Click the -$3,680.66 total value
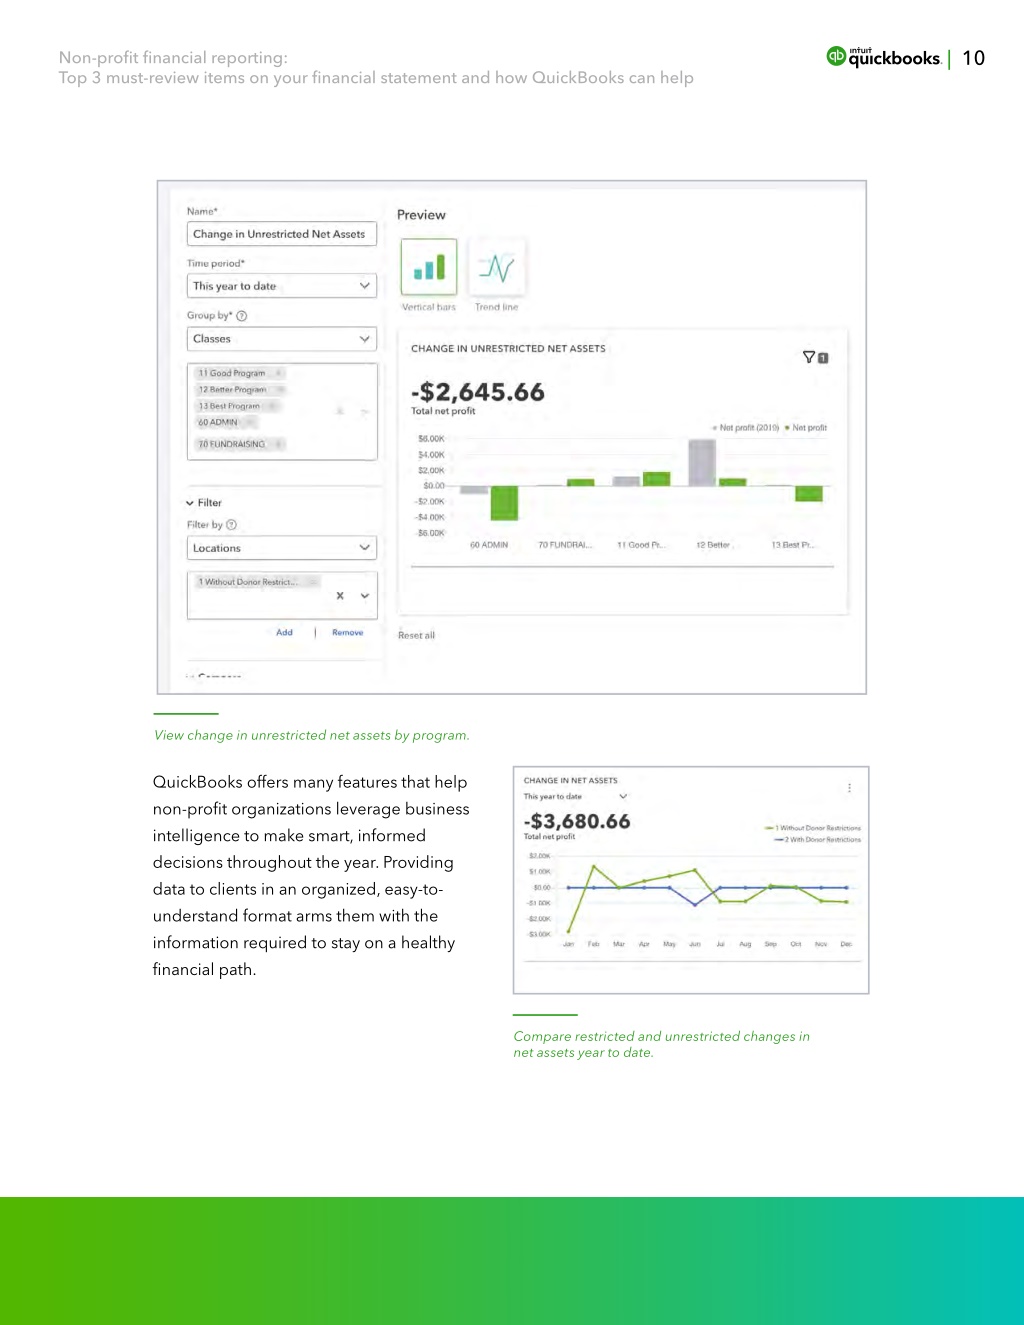The width and height of the screenshot is (1024, 1325). click(x=577, y=821)
